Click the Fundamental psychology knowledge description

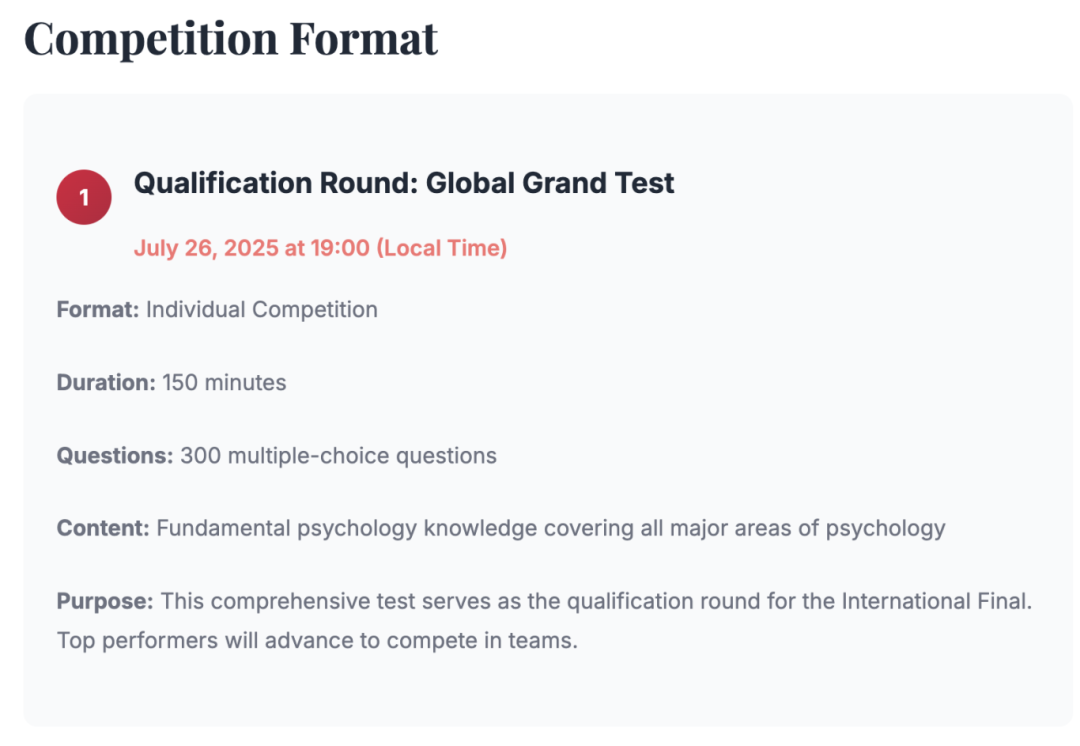pos(550,528)
